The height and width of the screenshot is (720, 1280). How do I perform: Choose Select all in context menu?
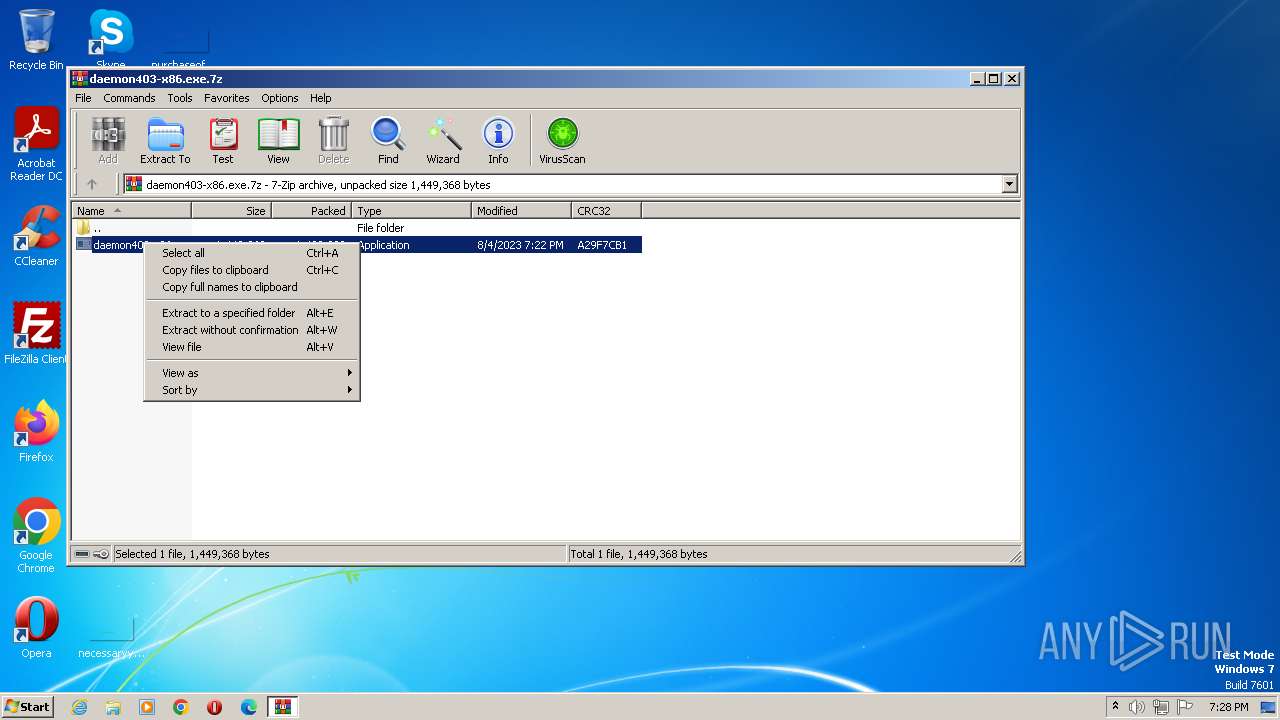pyautogui.click(x=252, y=253)
